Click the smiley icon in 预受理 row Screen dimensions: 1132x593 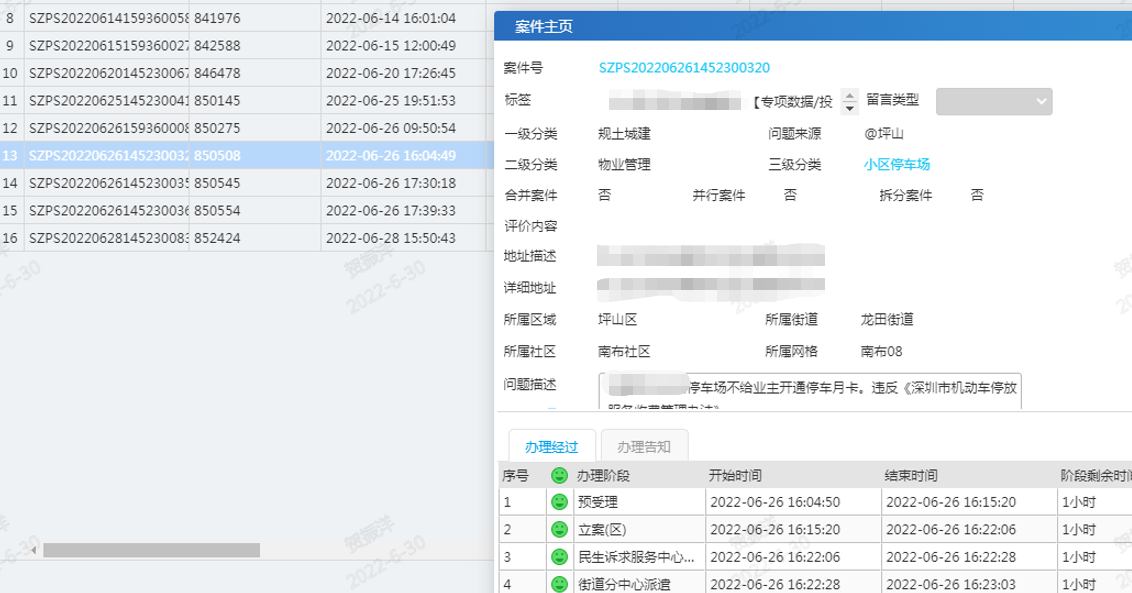(x=560, y=501)
